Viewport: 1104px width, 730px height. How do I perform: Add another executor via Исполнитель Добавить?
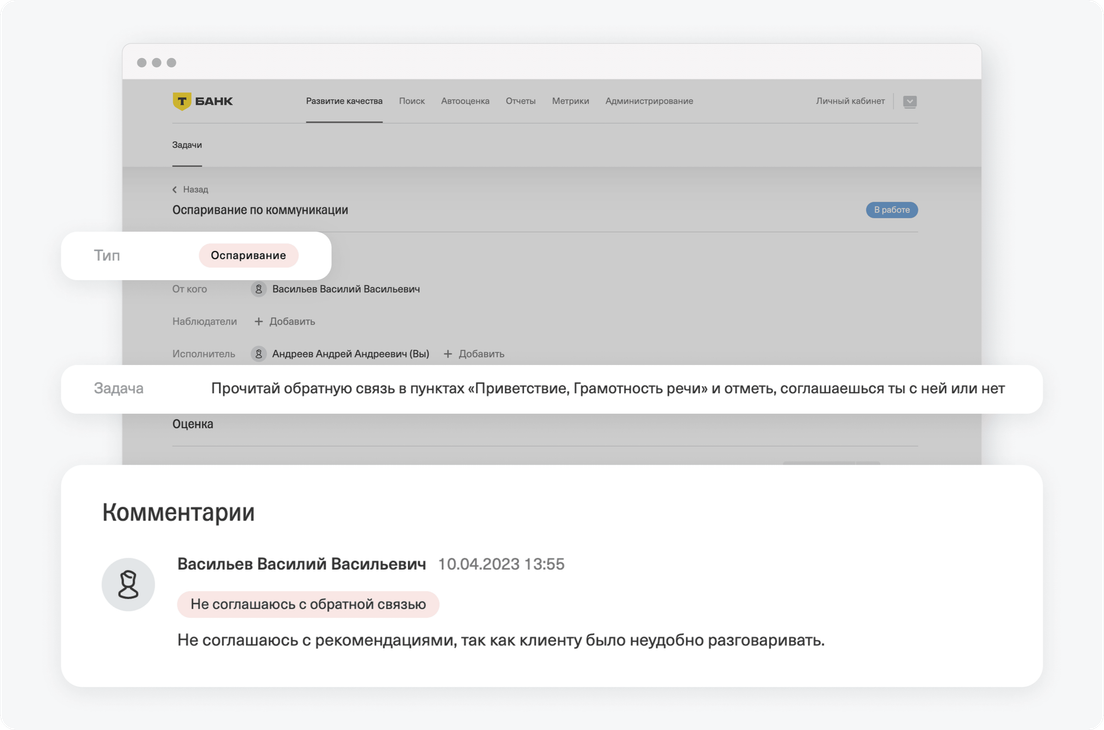(474, 353)
